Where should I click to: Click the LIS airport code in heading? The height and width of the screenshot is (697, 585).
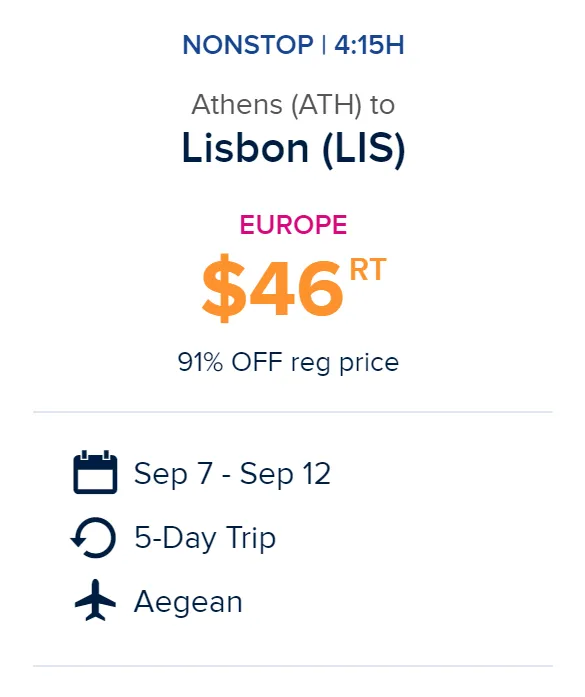[x=364, y=148]
